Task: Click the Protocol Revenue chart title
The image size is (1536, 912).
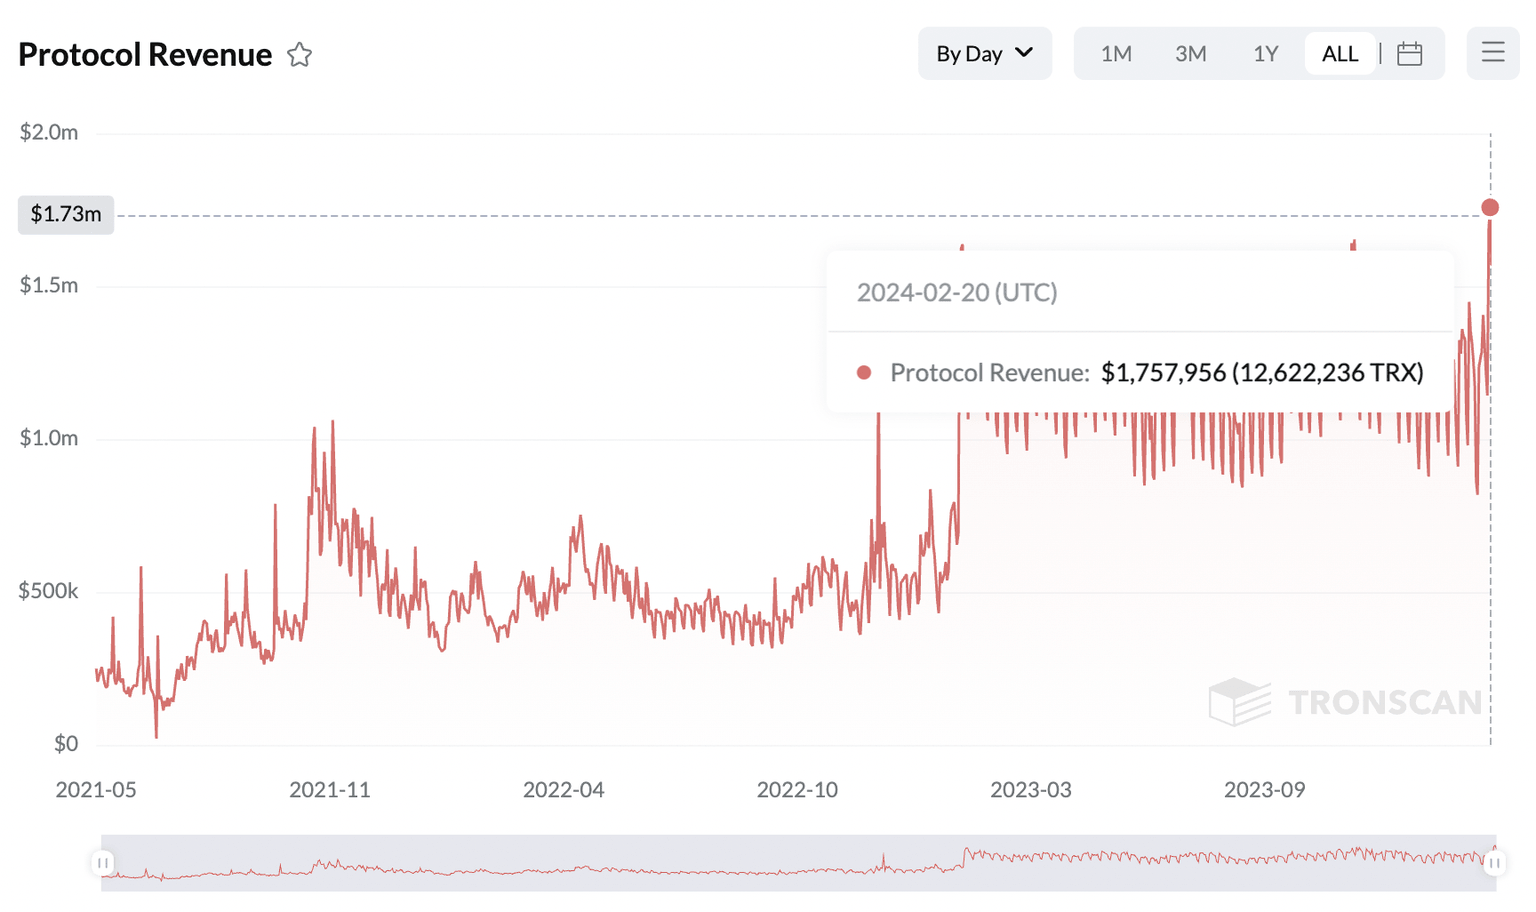Action: point(145,55)
